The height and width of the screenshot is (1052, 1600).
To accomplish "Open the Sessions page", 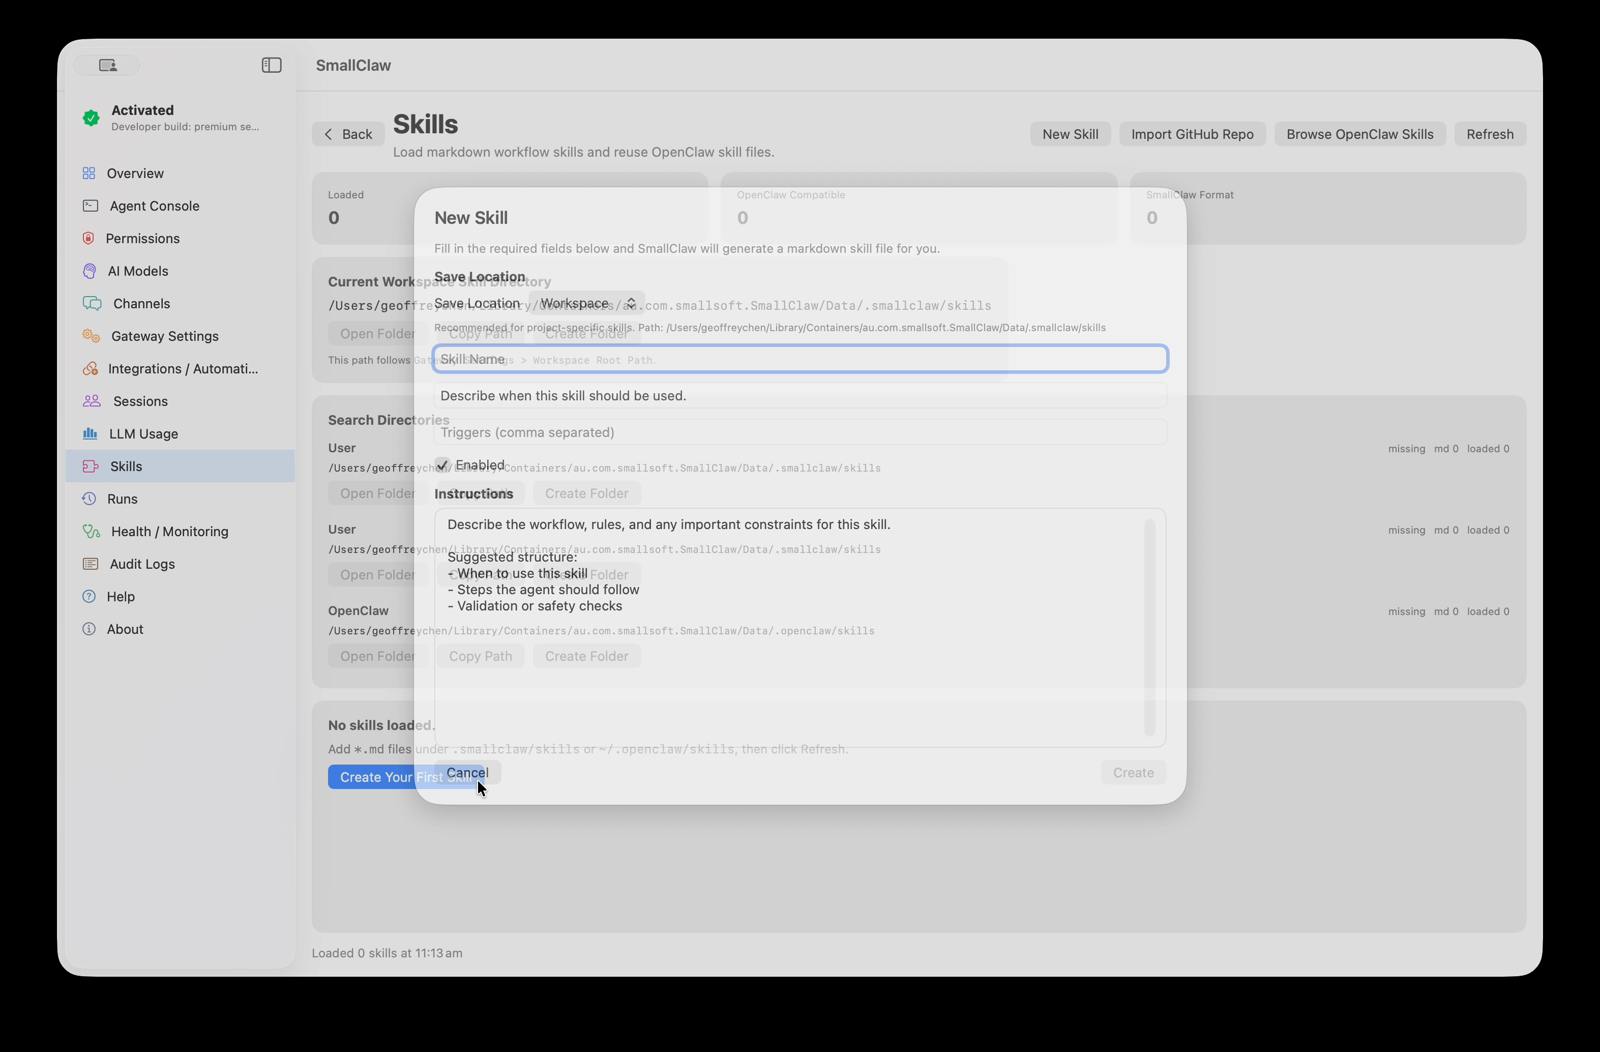I will point(180,401).
